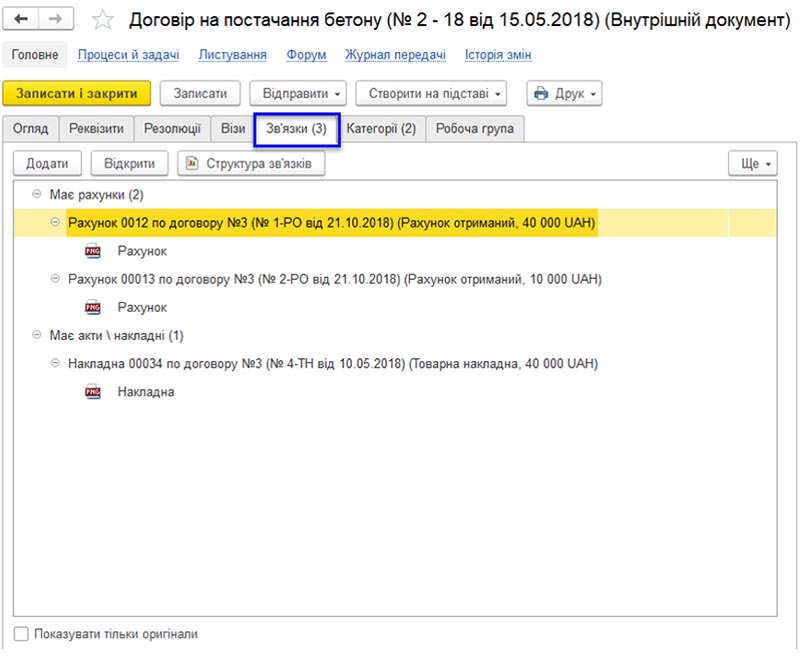
Task: Click the Структура зв'язків chart icon
Action: coord(192,163)
